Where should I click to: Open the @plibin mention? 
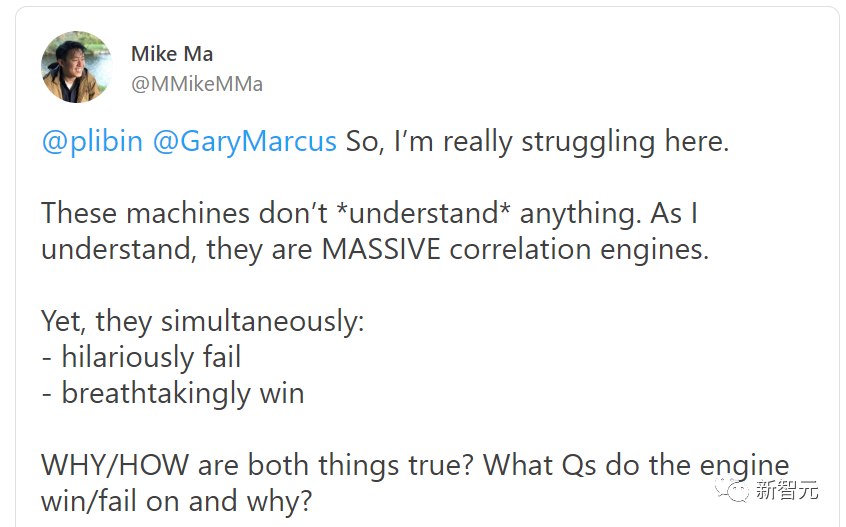pos(92,141)
